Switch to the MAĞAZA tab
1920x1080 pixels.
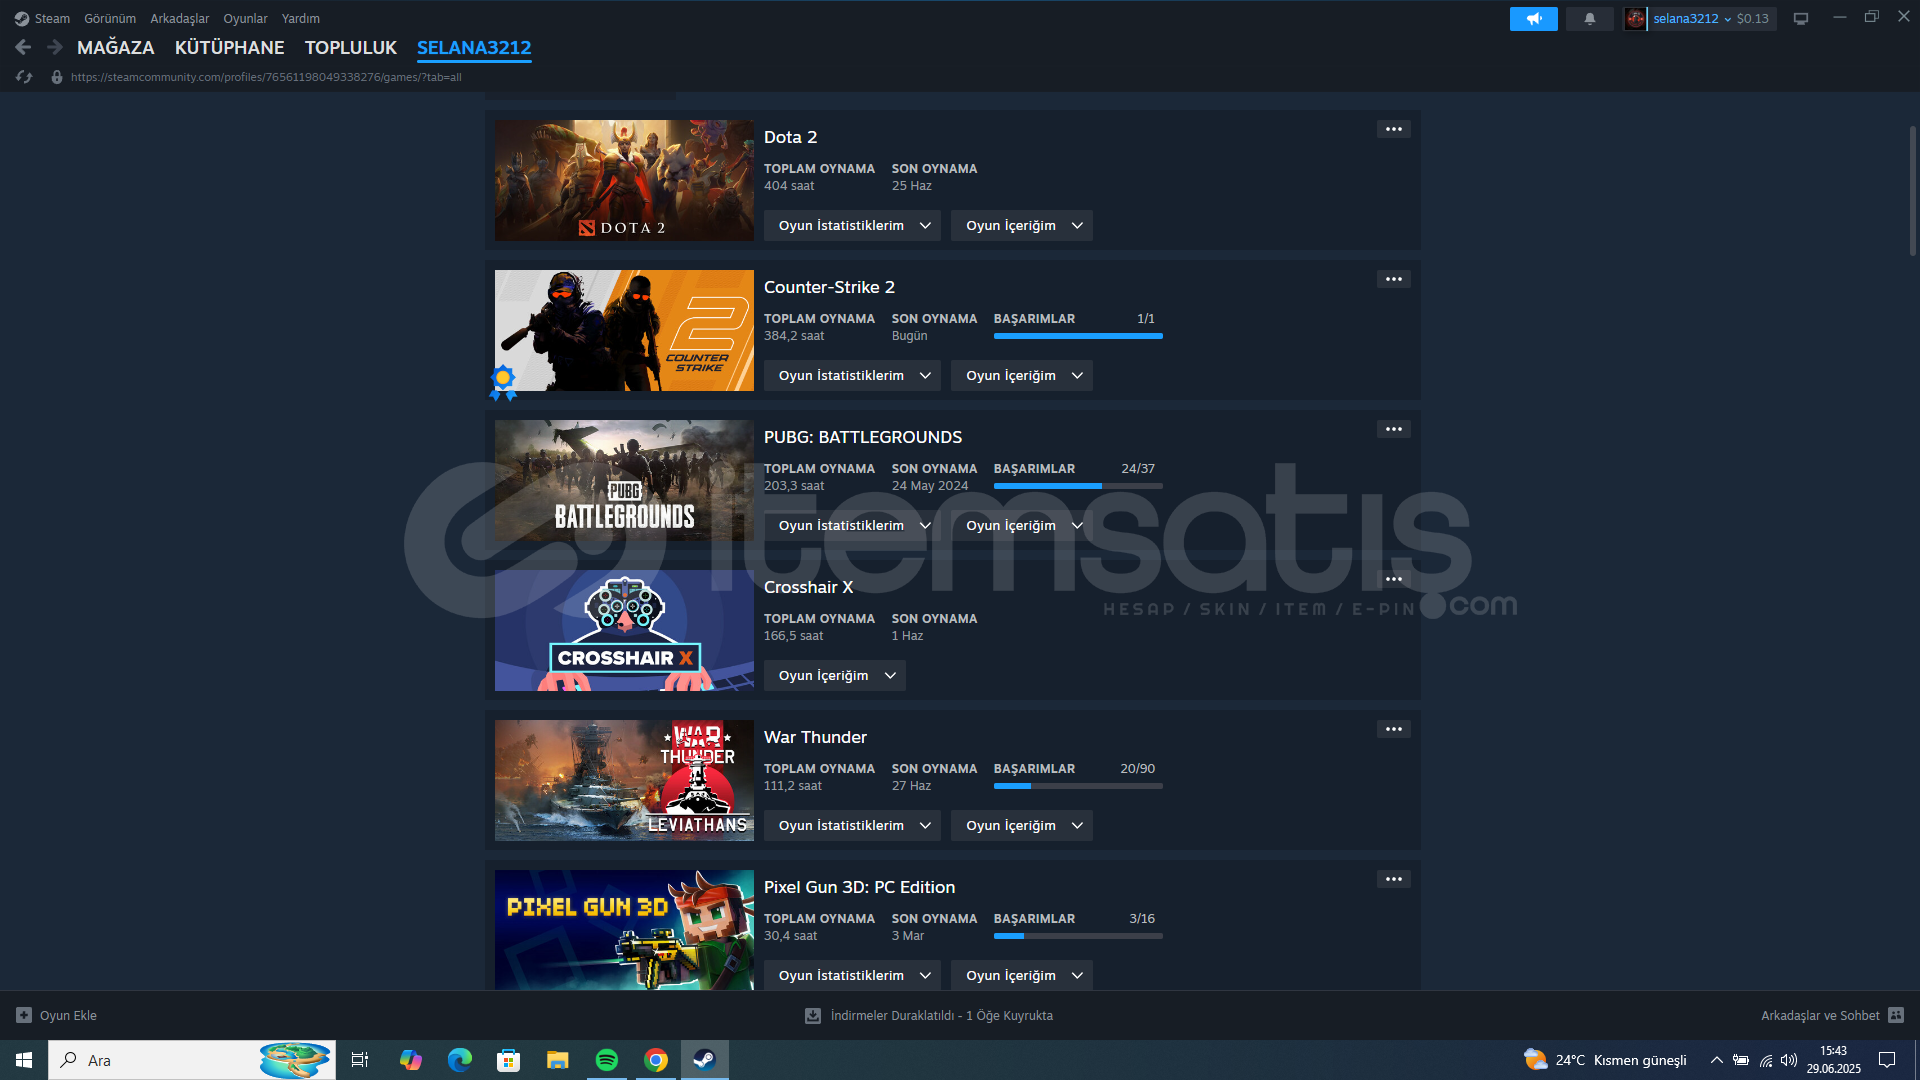tap(116, 47)
